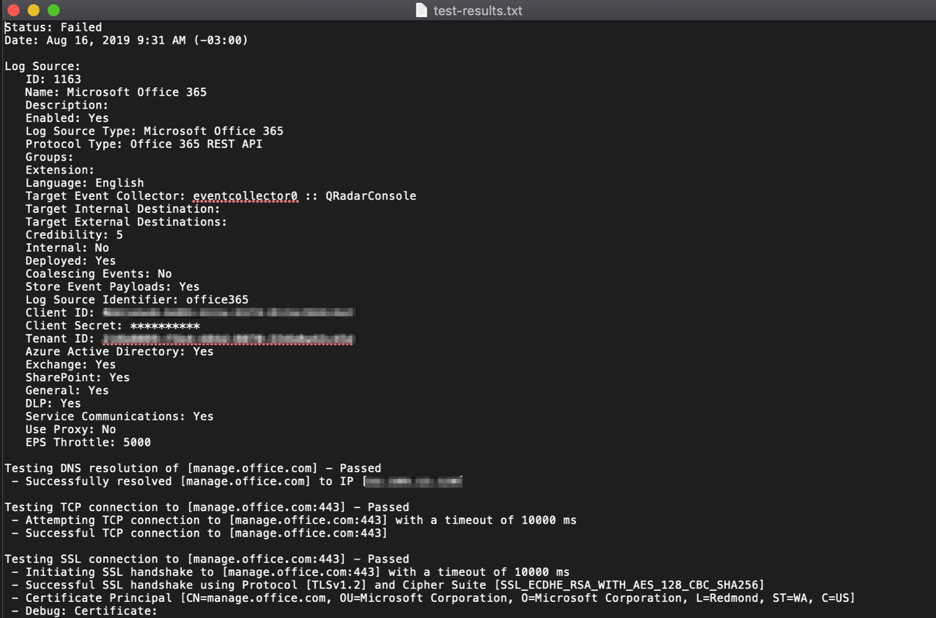Image resolution: width=936 pixels, height=618 pixels.
Task: Click the 'Initiating SSL handshake' line
Action: point(290,573)
